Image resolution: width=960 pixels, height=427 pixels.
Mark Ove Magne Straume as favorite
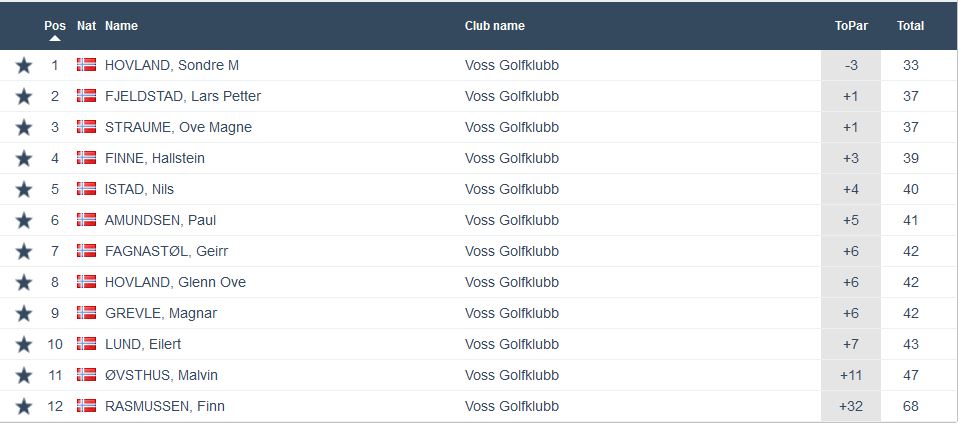pos(24,128)
